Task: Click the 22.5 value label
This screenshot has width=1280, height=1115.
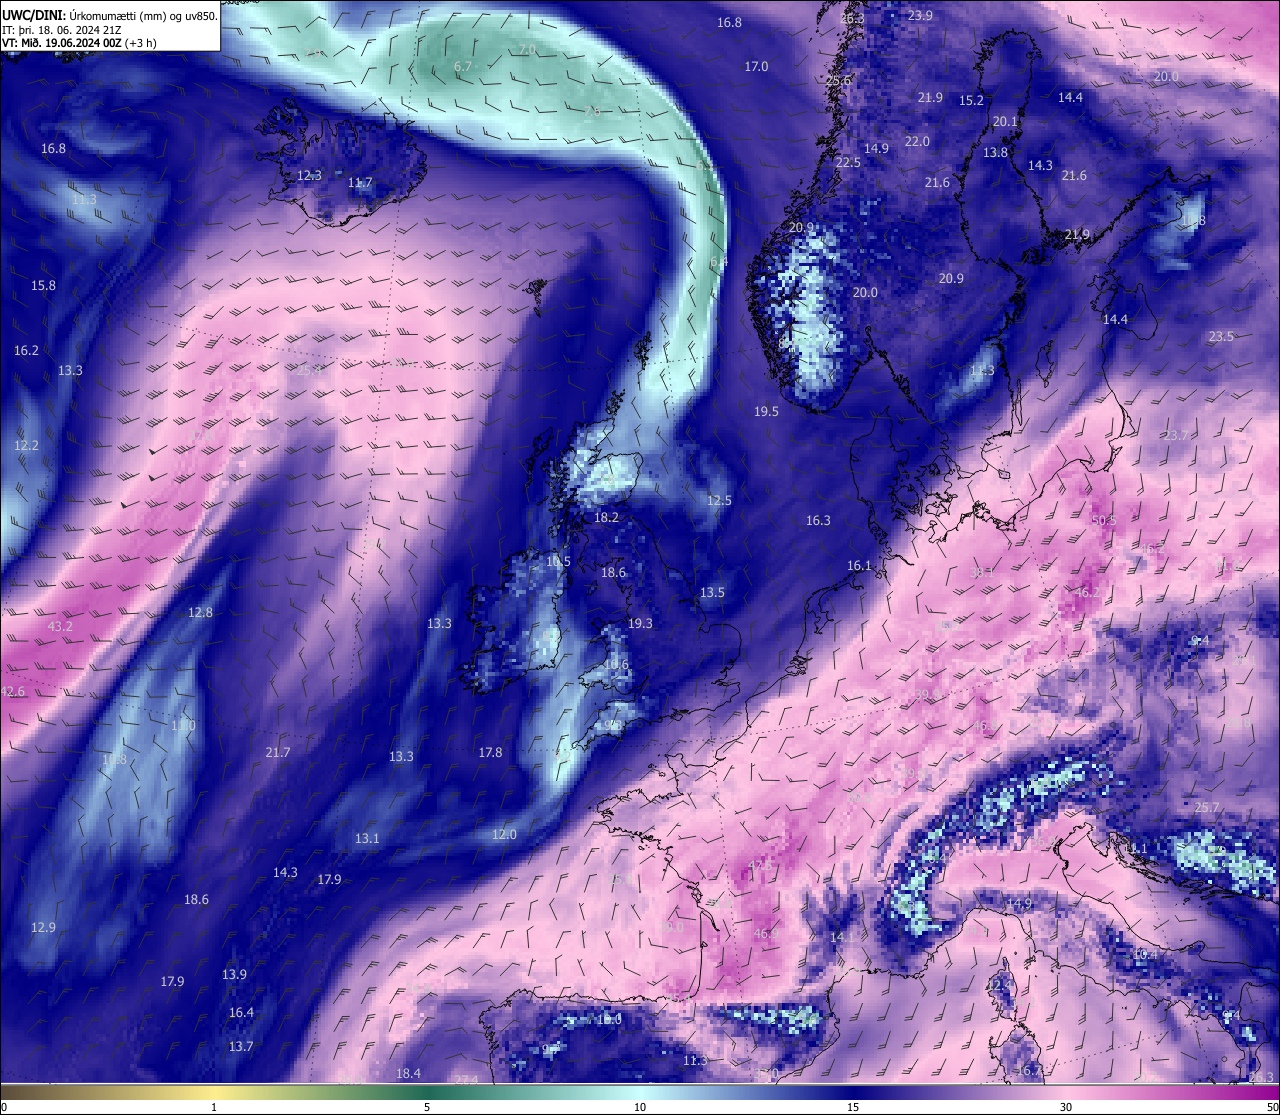Action: 848,162
